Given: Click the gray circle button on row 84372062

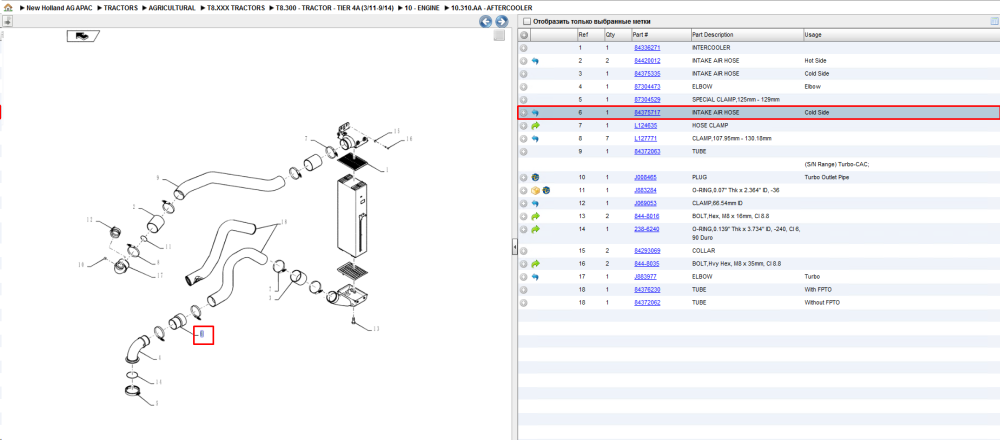Looking at the screenshot, I should [524, 302].
